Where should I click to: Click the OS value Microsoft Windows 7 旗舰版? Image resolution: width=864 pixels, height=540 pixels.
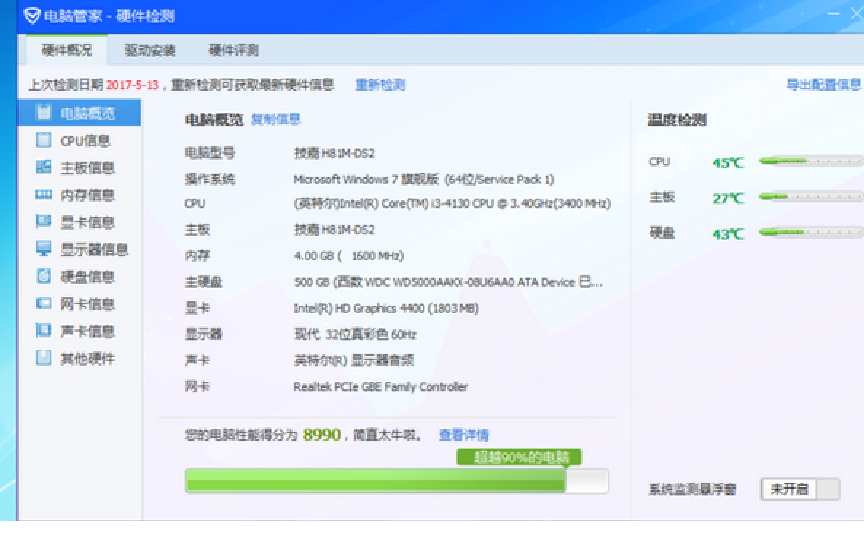(423, 179)
